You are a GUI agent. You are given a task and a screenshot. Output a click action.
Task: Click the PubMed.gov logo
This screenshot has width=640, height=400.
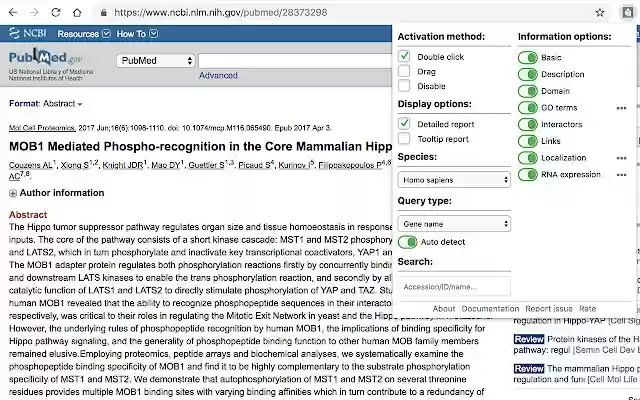(46, 58)
